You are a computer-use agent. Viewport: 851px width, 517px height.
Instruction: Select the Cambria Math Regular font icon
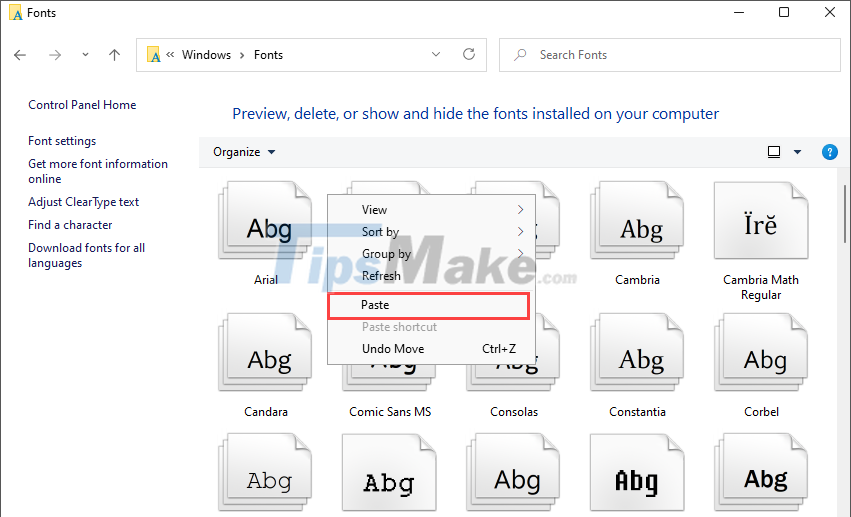point(761,220)
